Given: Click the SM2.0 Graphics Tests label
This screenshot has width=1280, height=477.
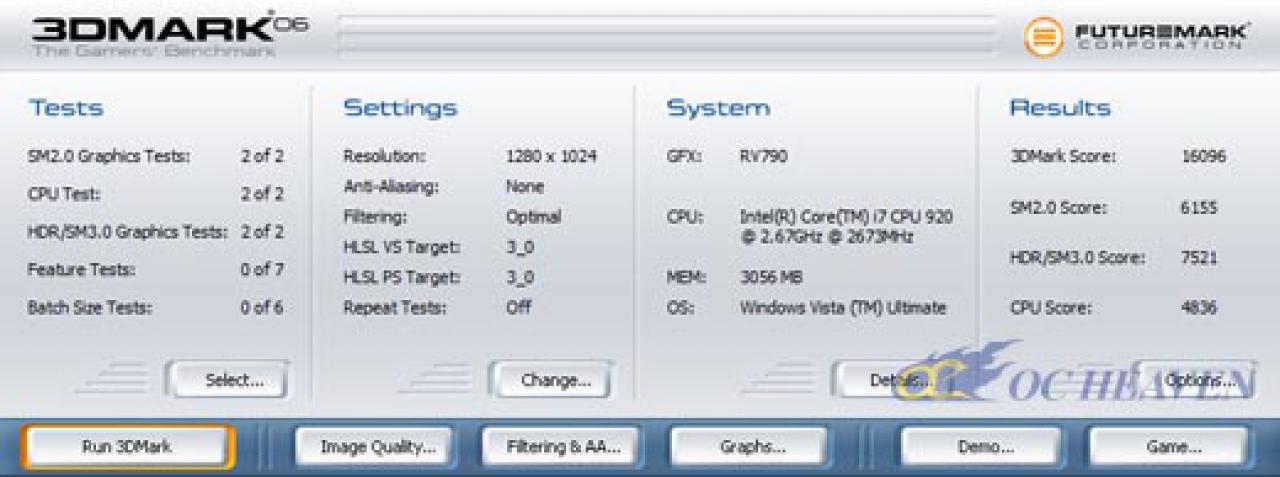Looking at the screenshot, I should pos(109,157).
